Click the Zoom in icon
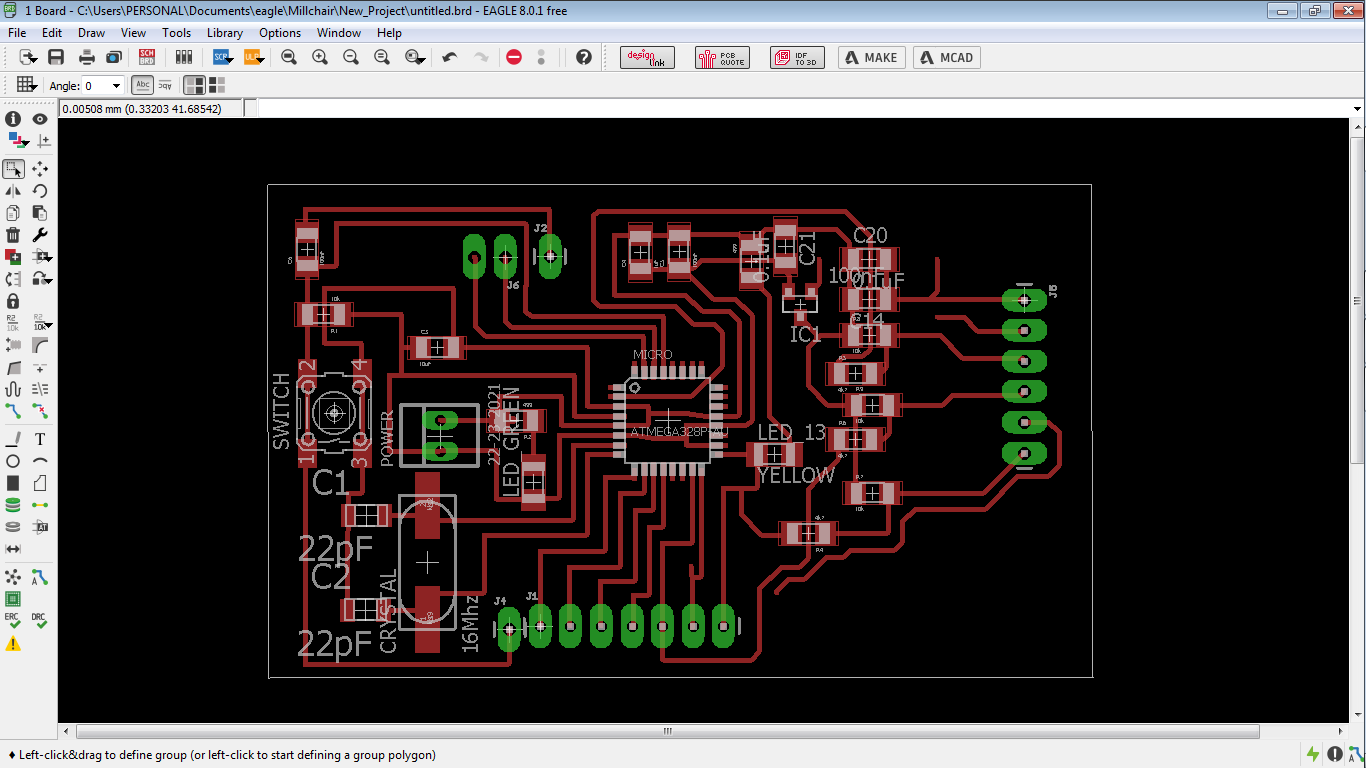The height and width of the screenshot is (768, 1366). point(320,58)
